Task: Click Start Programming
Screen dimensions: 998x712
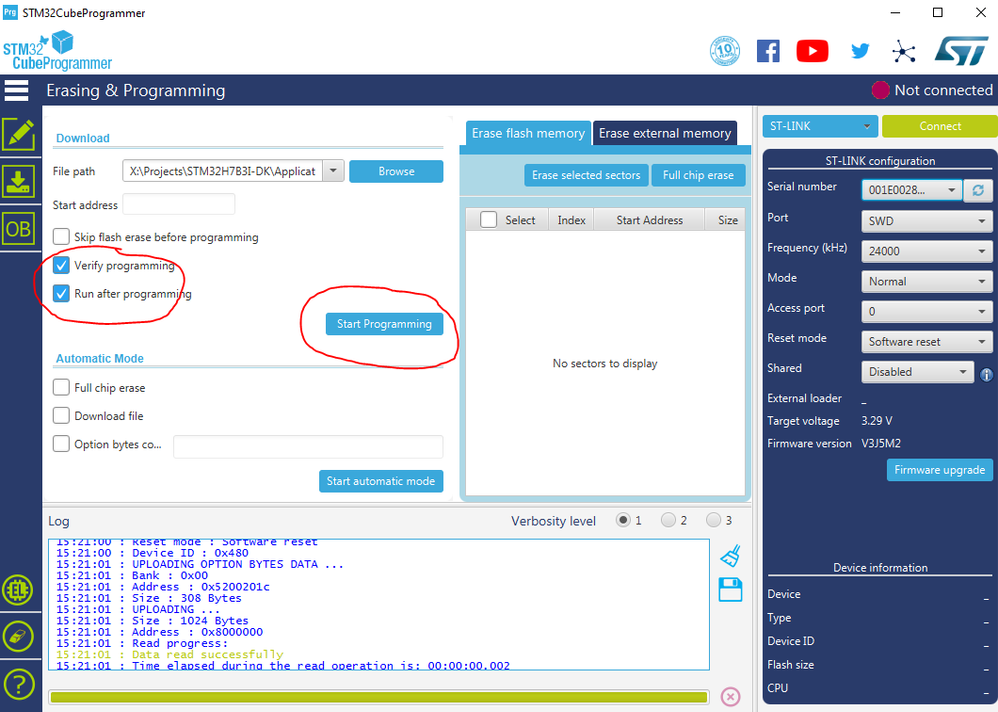Action: [384, 324]
